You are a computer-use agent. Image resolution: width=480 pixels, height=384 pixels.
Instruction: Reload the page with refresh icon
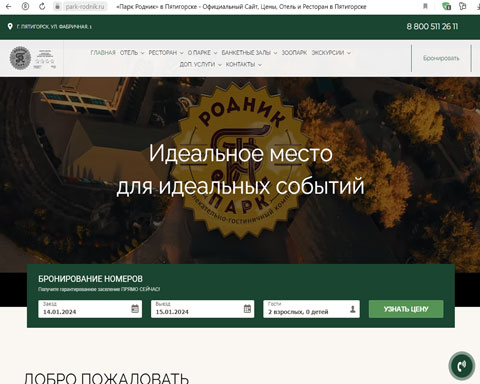pyautogui.click(x=42, y=6)
